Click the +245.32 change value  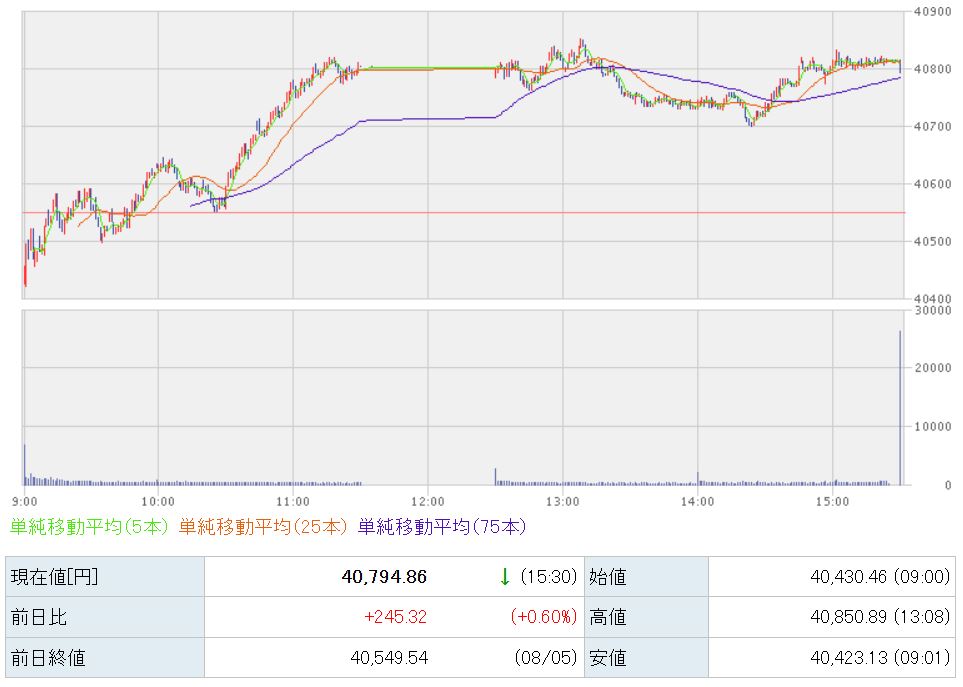pos(395,616)
